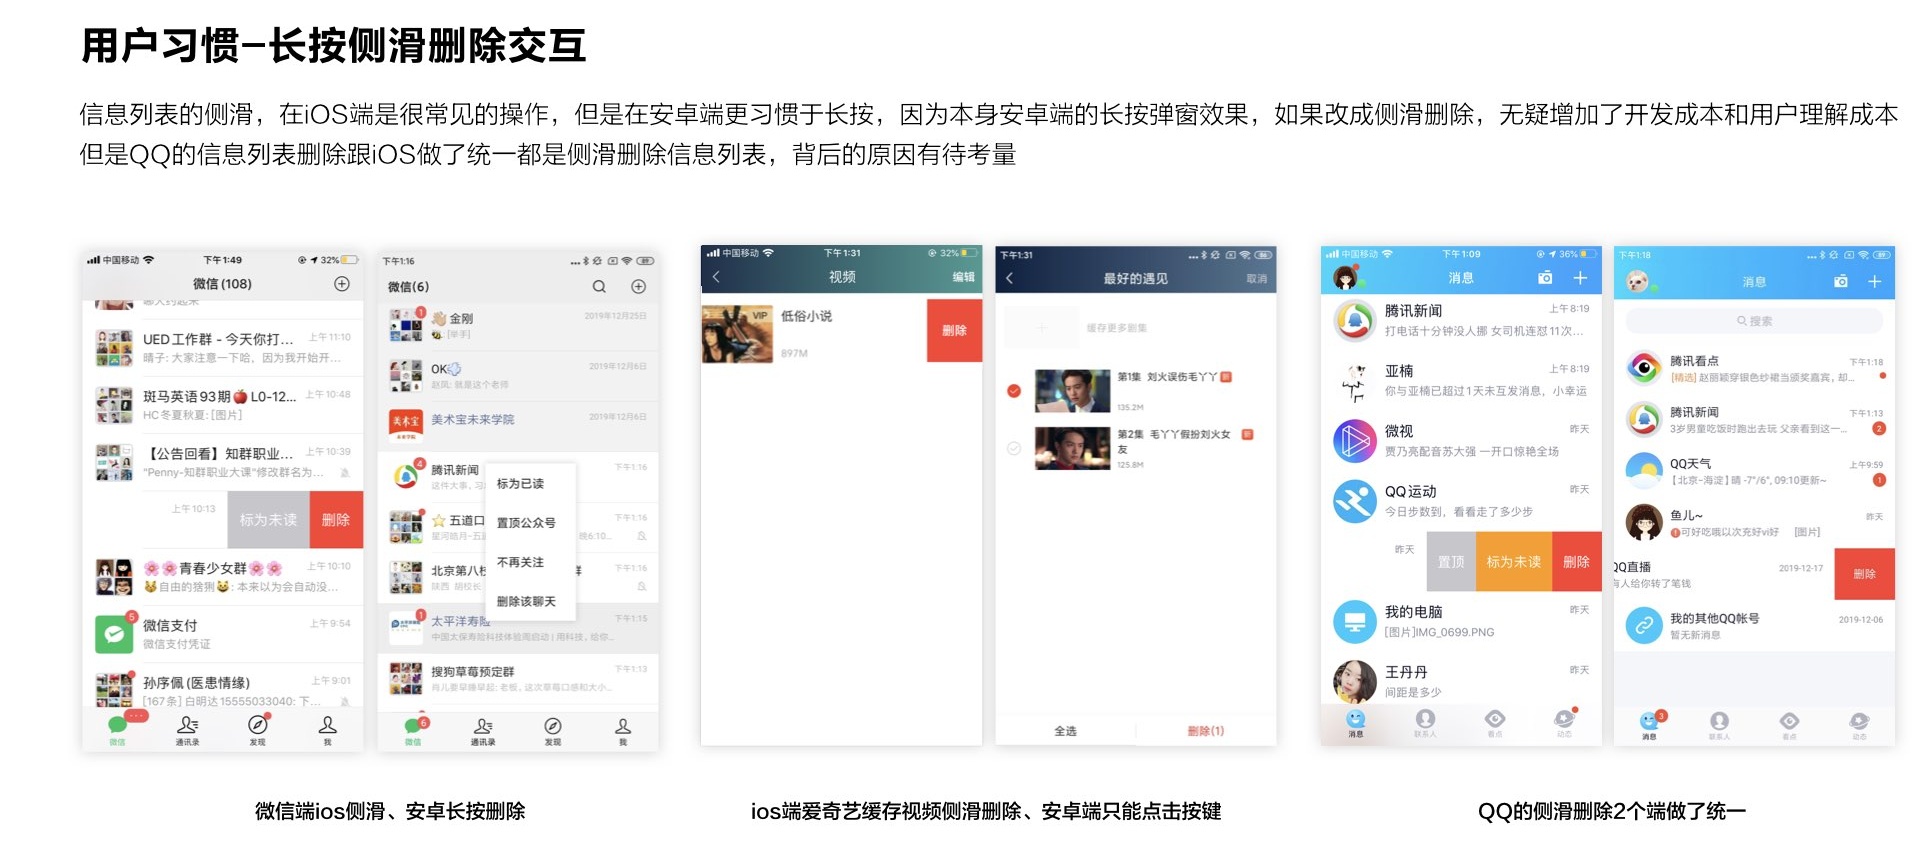Image resolution: width=1919 pixels, height=844 pixels.
Task: Tap the plus icon in iOS WeChat header
Action: pyautogui.click(x=342, y=284)
